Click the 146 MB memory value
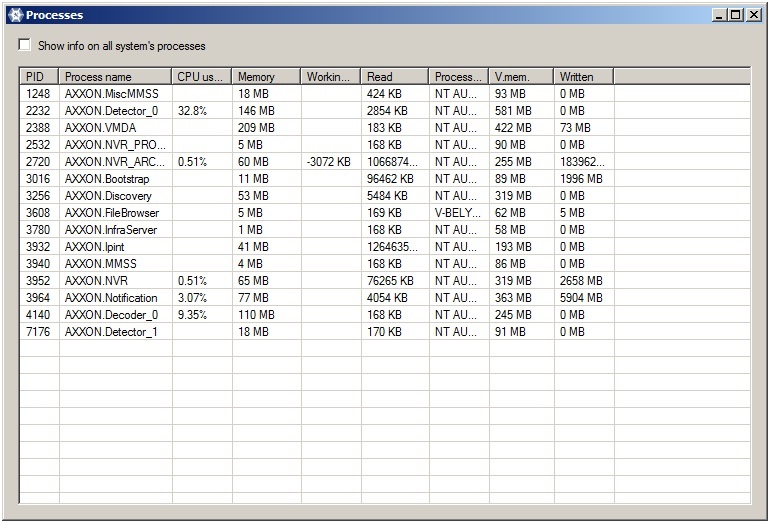 coord(256,110)
